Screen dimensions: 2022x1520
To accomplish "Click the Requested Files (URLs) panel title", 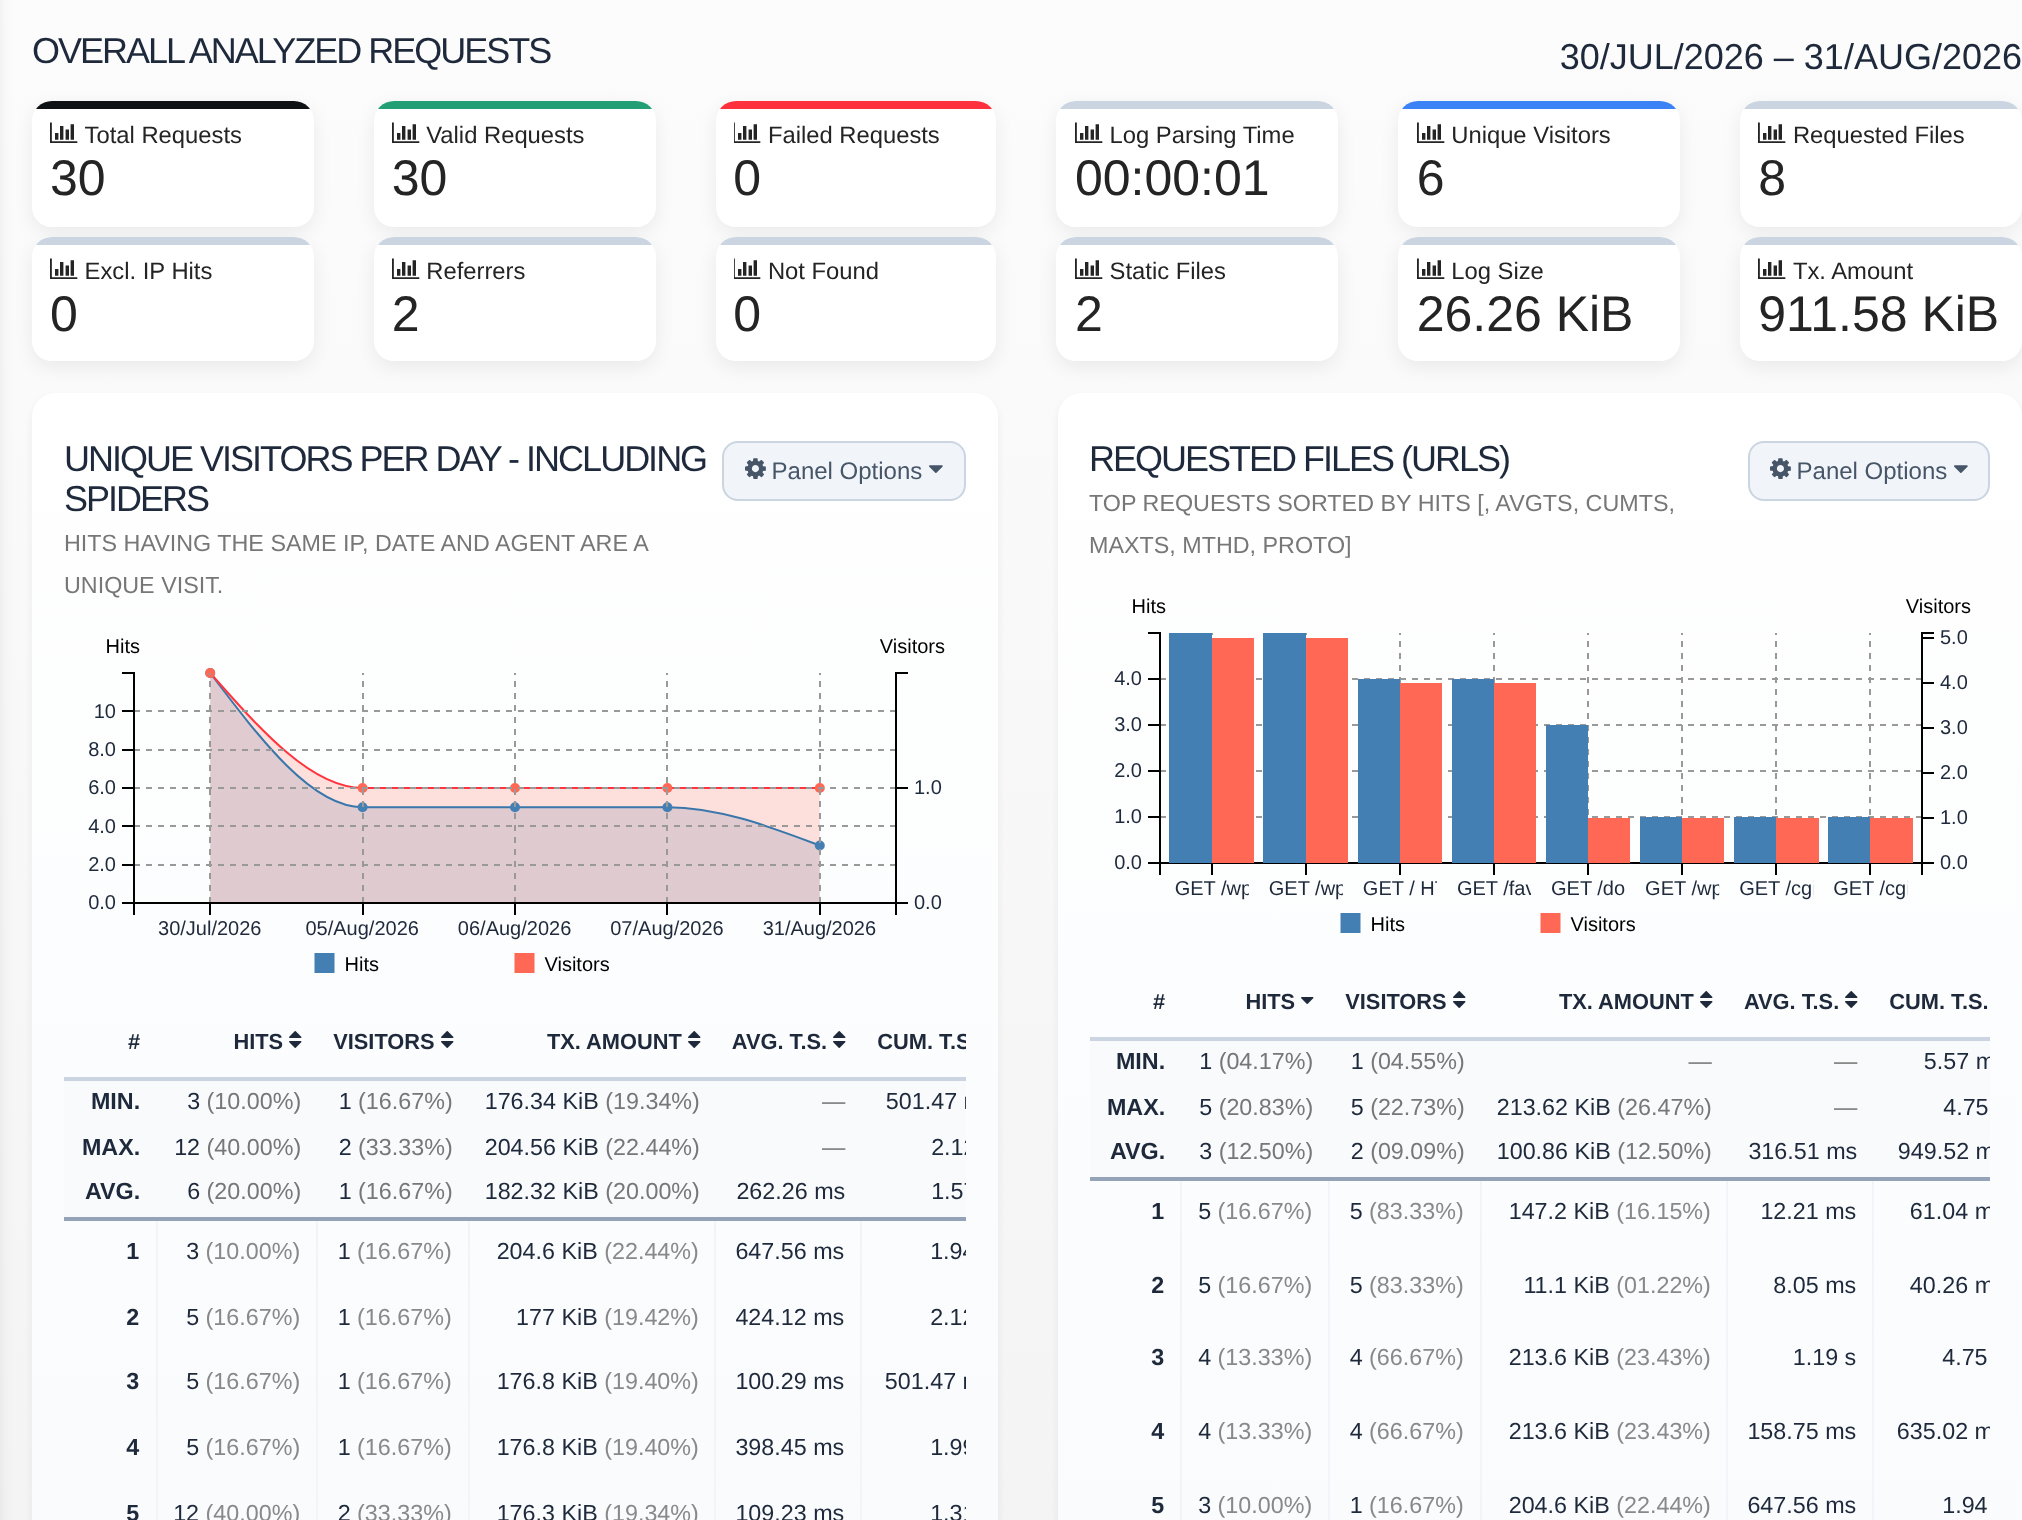I will (x=1299, y=459).
